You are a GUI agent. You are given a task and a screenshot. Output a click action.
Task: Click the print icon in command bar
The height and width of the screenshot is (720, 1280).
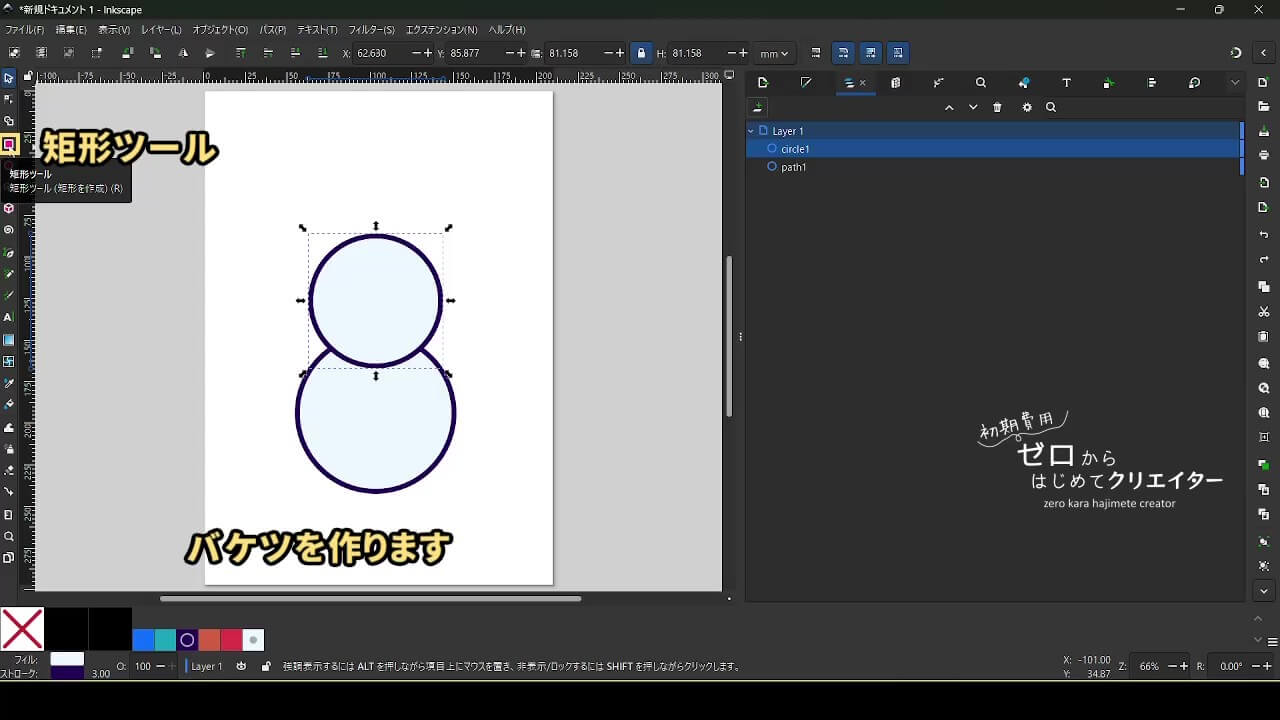pyautogui.click(x=1264, y=155)
